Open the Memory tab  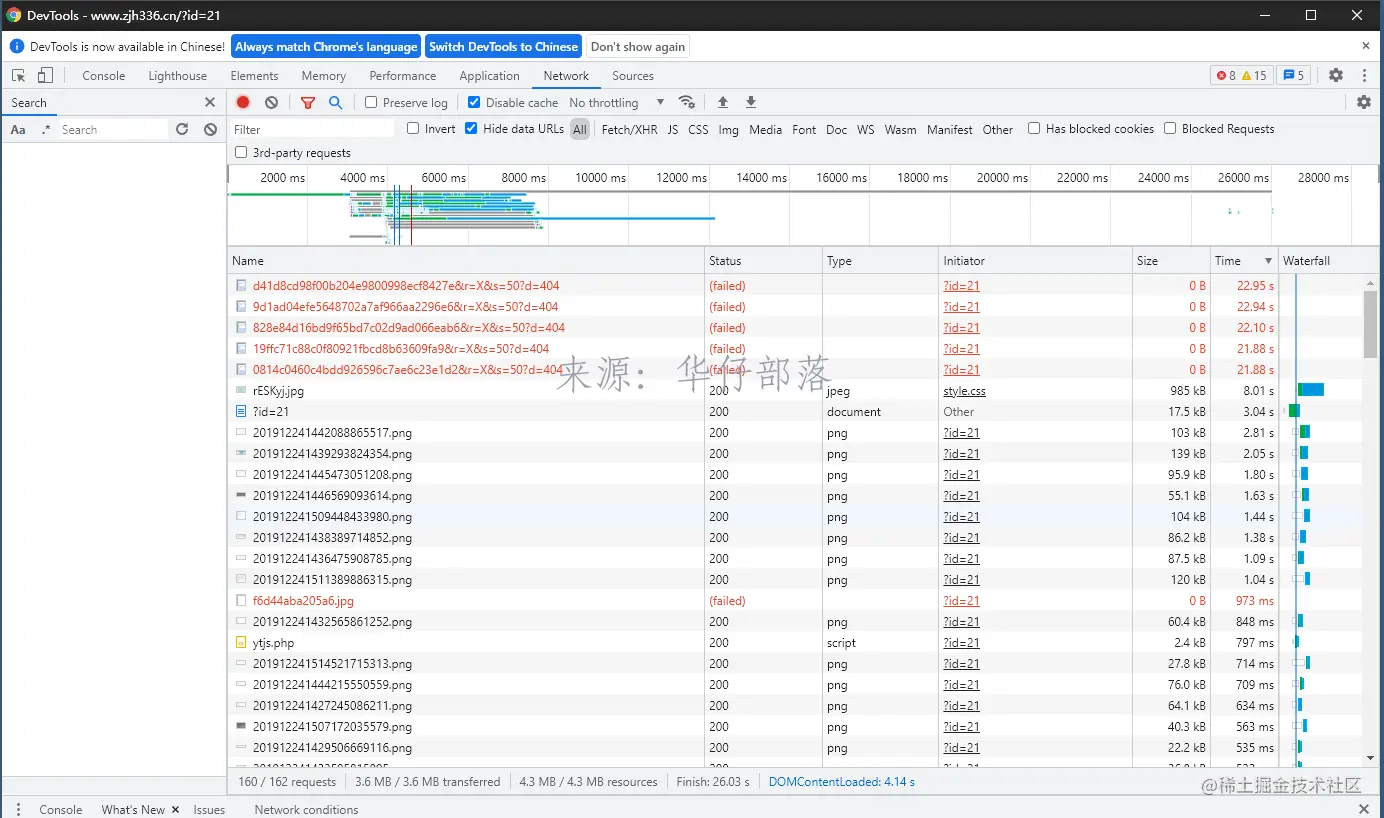click(324, 76)
